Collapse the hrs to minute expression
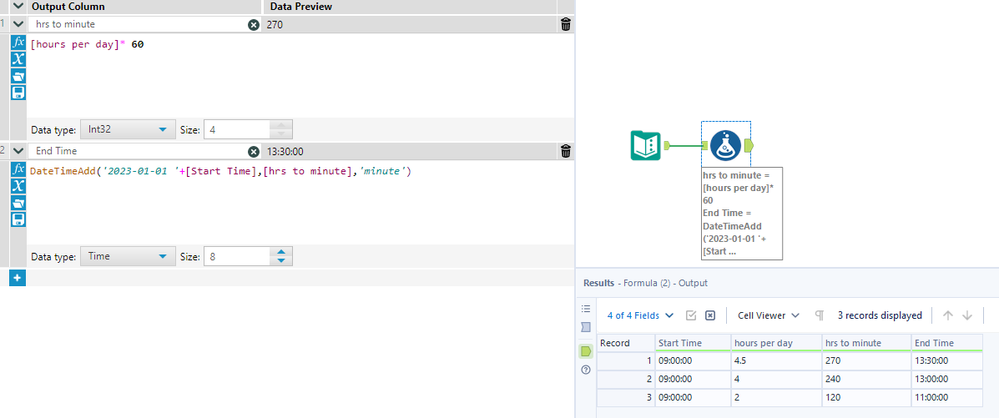 tap(18, 25)
